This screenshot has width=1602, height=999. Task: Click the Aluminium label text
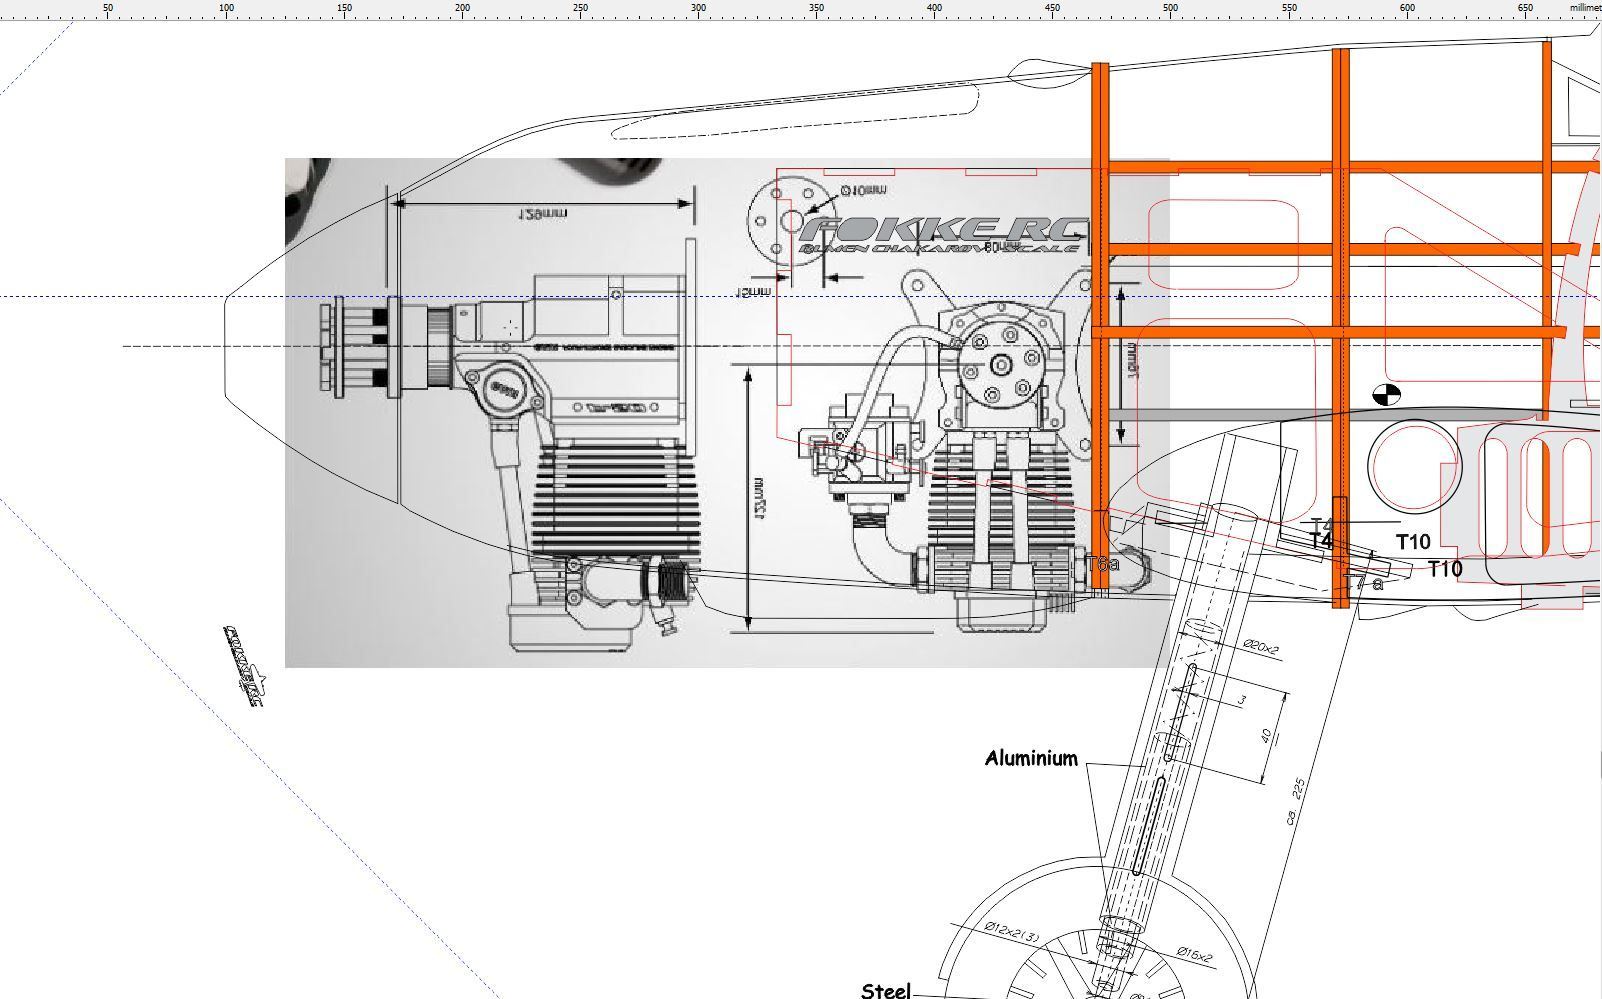(1031, 758)
